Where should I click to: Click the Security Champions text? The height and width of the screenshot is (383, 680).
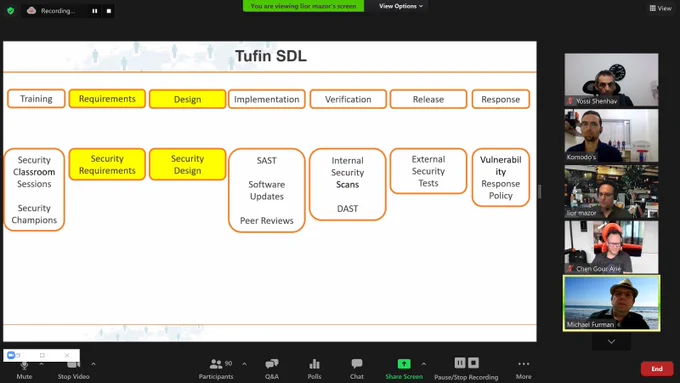(x=34, y=214)
